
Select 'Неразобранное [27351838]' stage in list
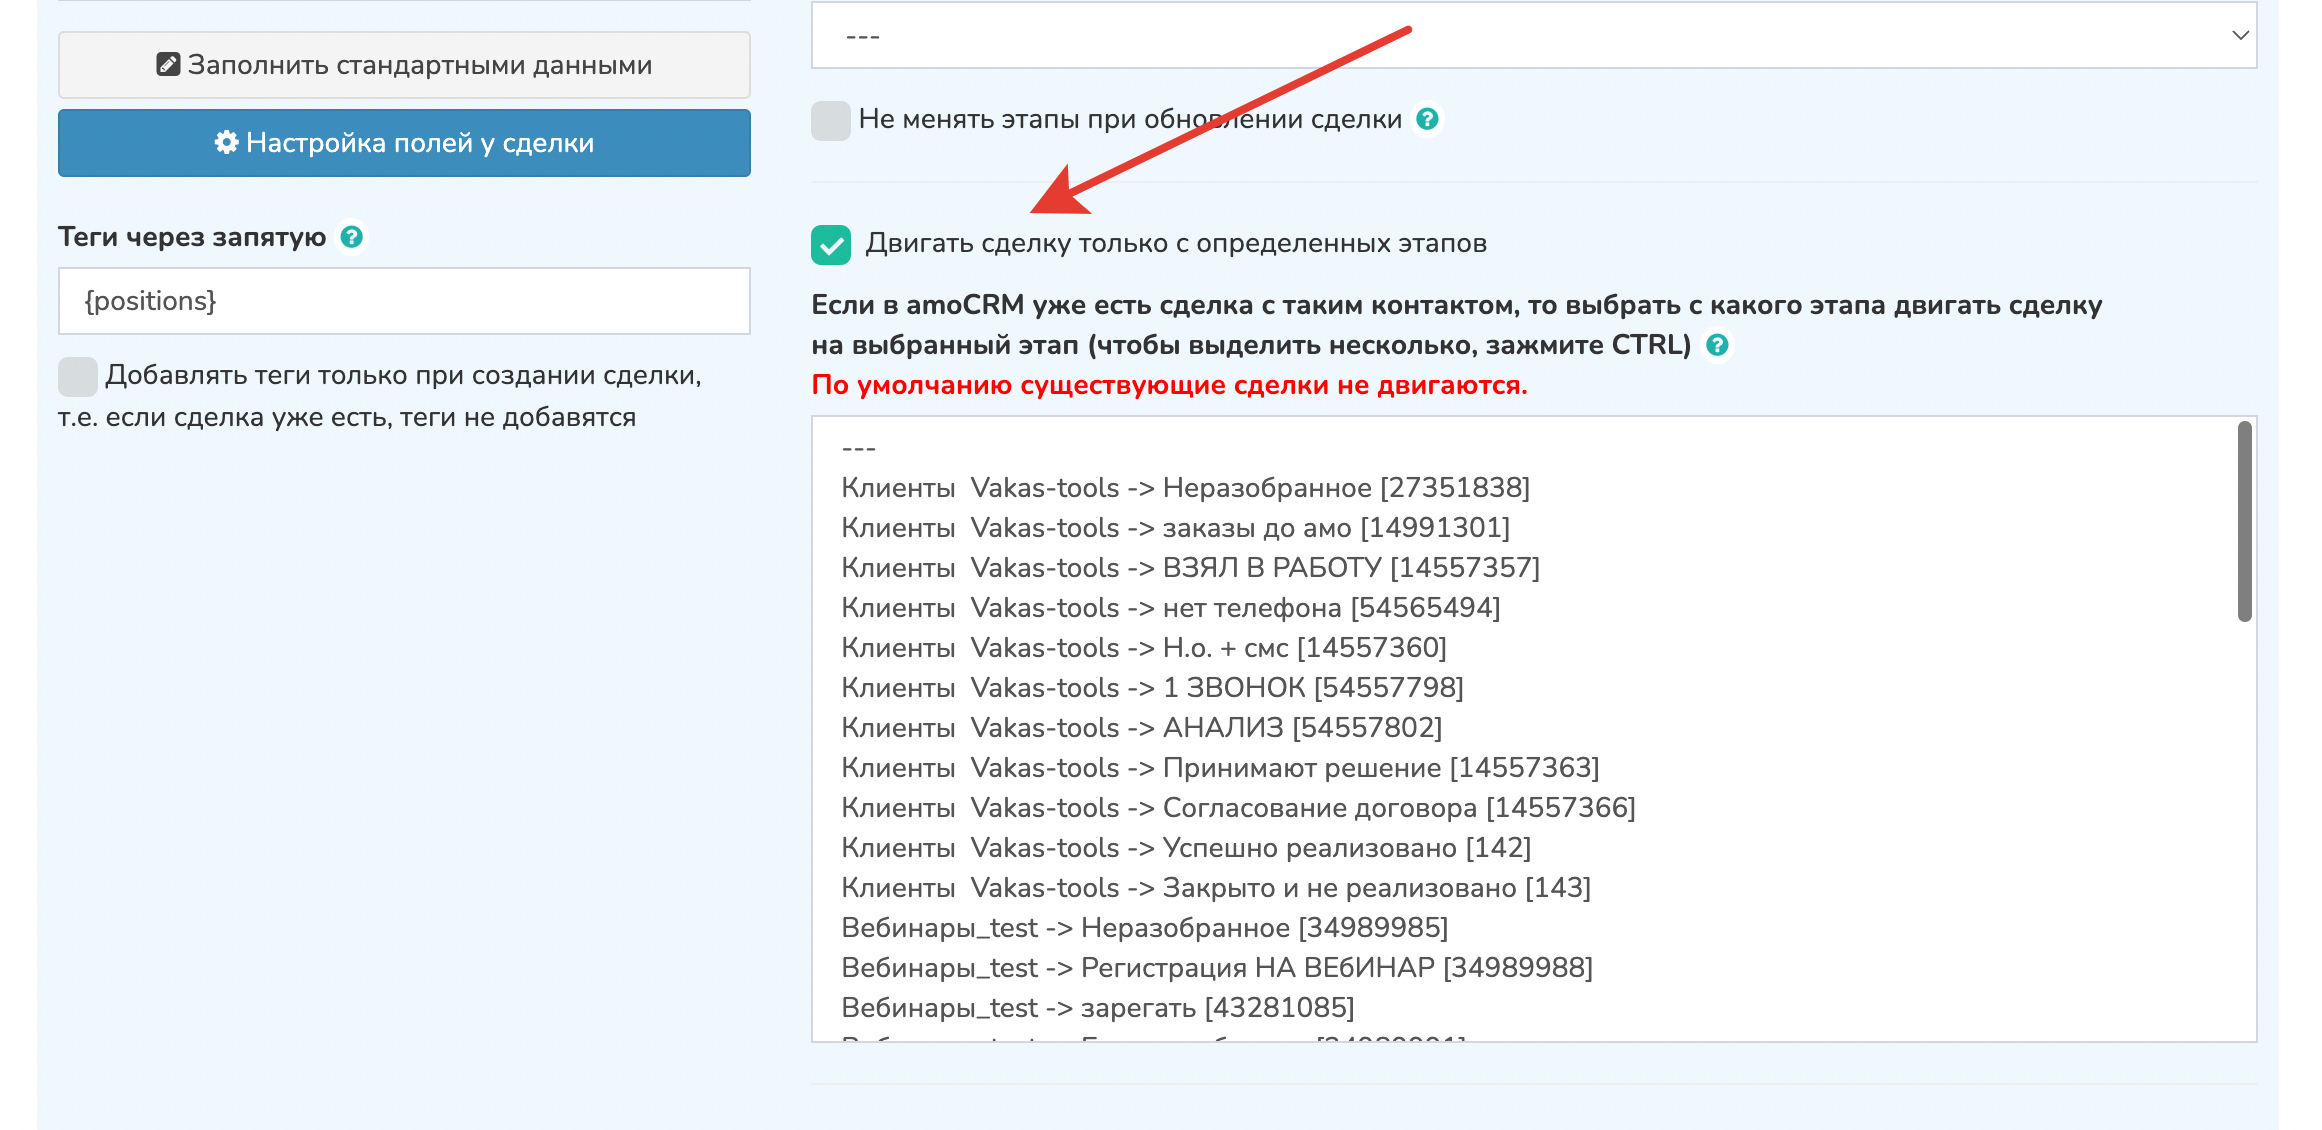click(x=1185, y=488)
